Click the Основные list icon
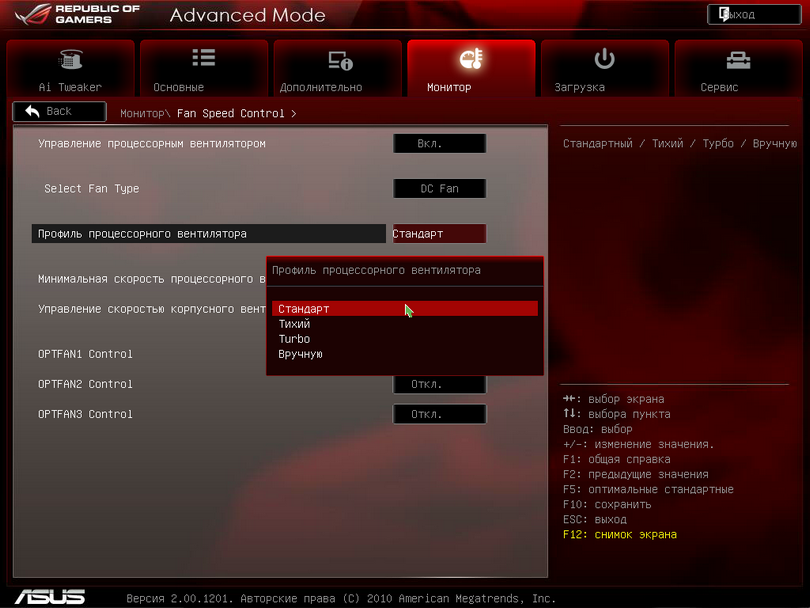This screenshot has width=810, height=608. (x=204, y=59)
